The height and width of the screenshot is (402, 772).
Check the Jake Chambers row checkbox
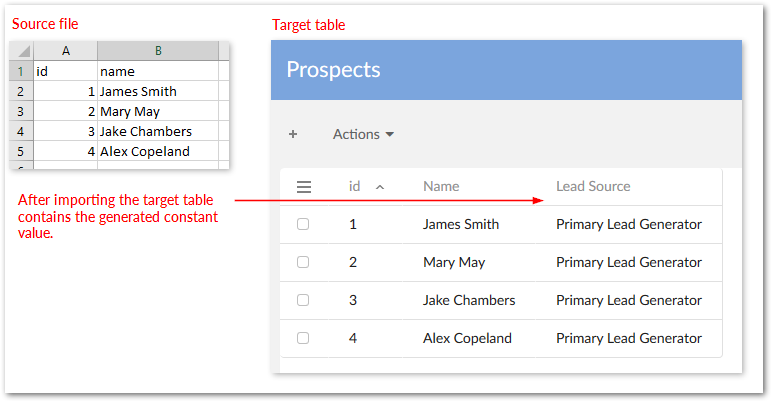(x=303, y=300)
